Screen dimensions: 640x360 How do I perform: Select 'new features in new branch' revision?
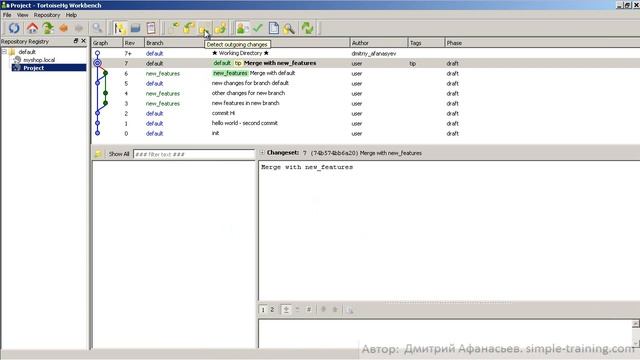(365, 103)
